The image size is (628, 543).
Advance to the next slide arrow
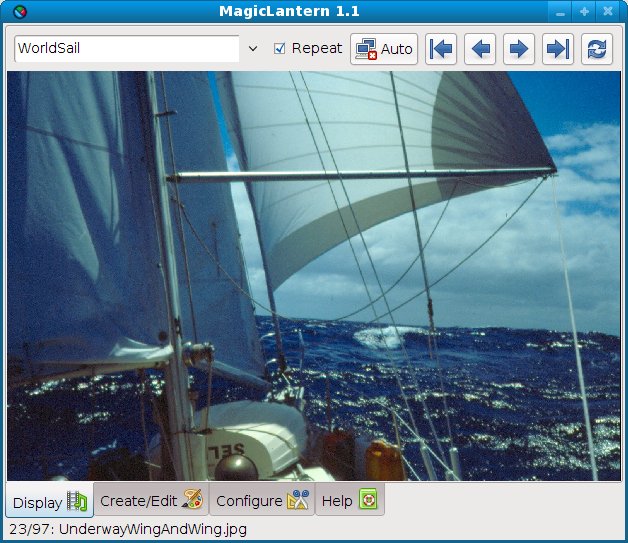click(x=518, y=49)
